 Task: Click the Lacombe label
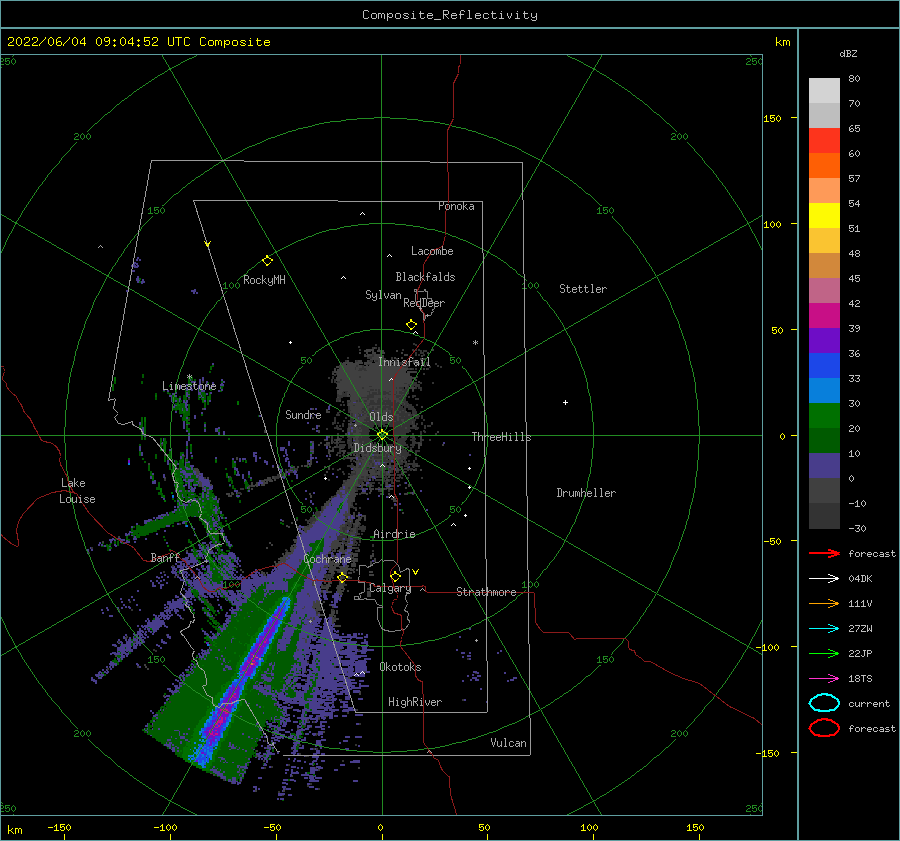coord(432,251)
